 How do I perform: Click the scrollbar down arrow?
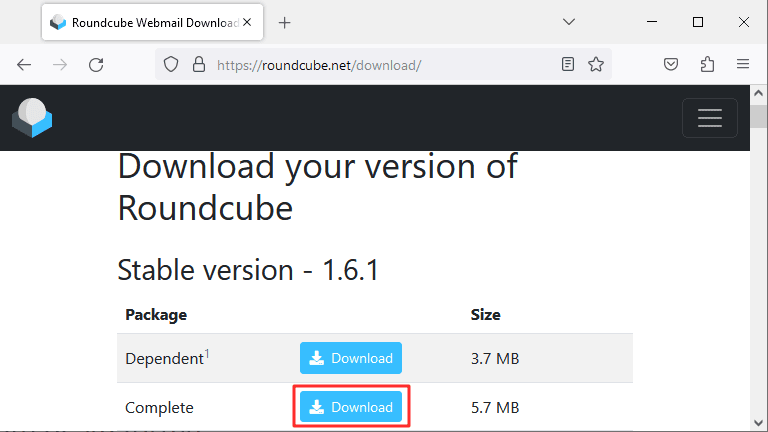click(x=758, y=423)
